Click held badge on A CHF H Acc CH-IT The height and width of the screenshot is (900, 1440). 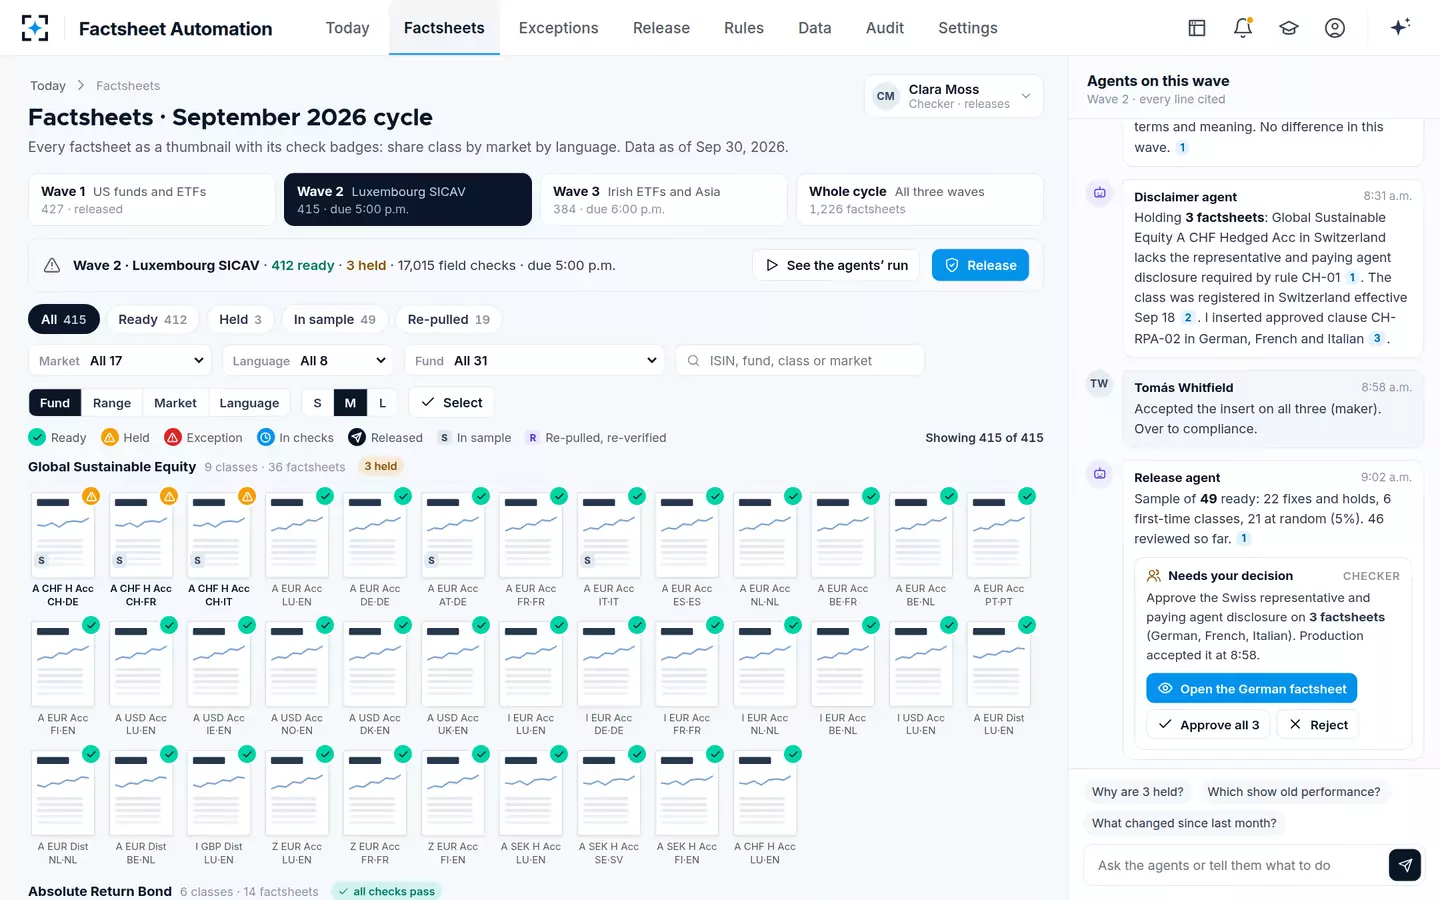tap(247, 496)
